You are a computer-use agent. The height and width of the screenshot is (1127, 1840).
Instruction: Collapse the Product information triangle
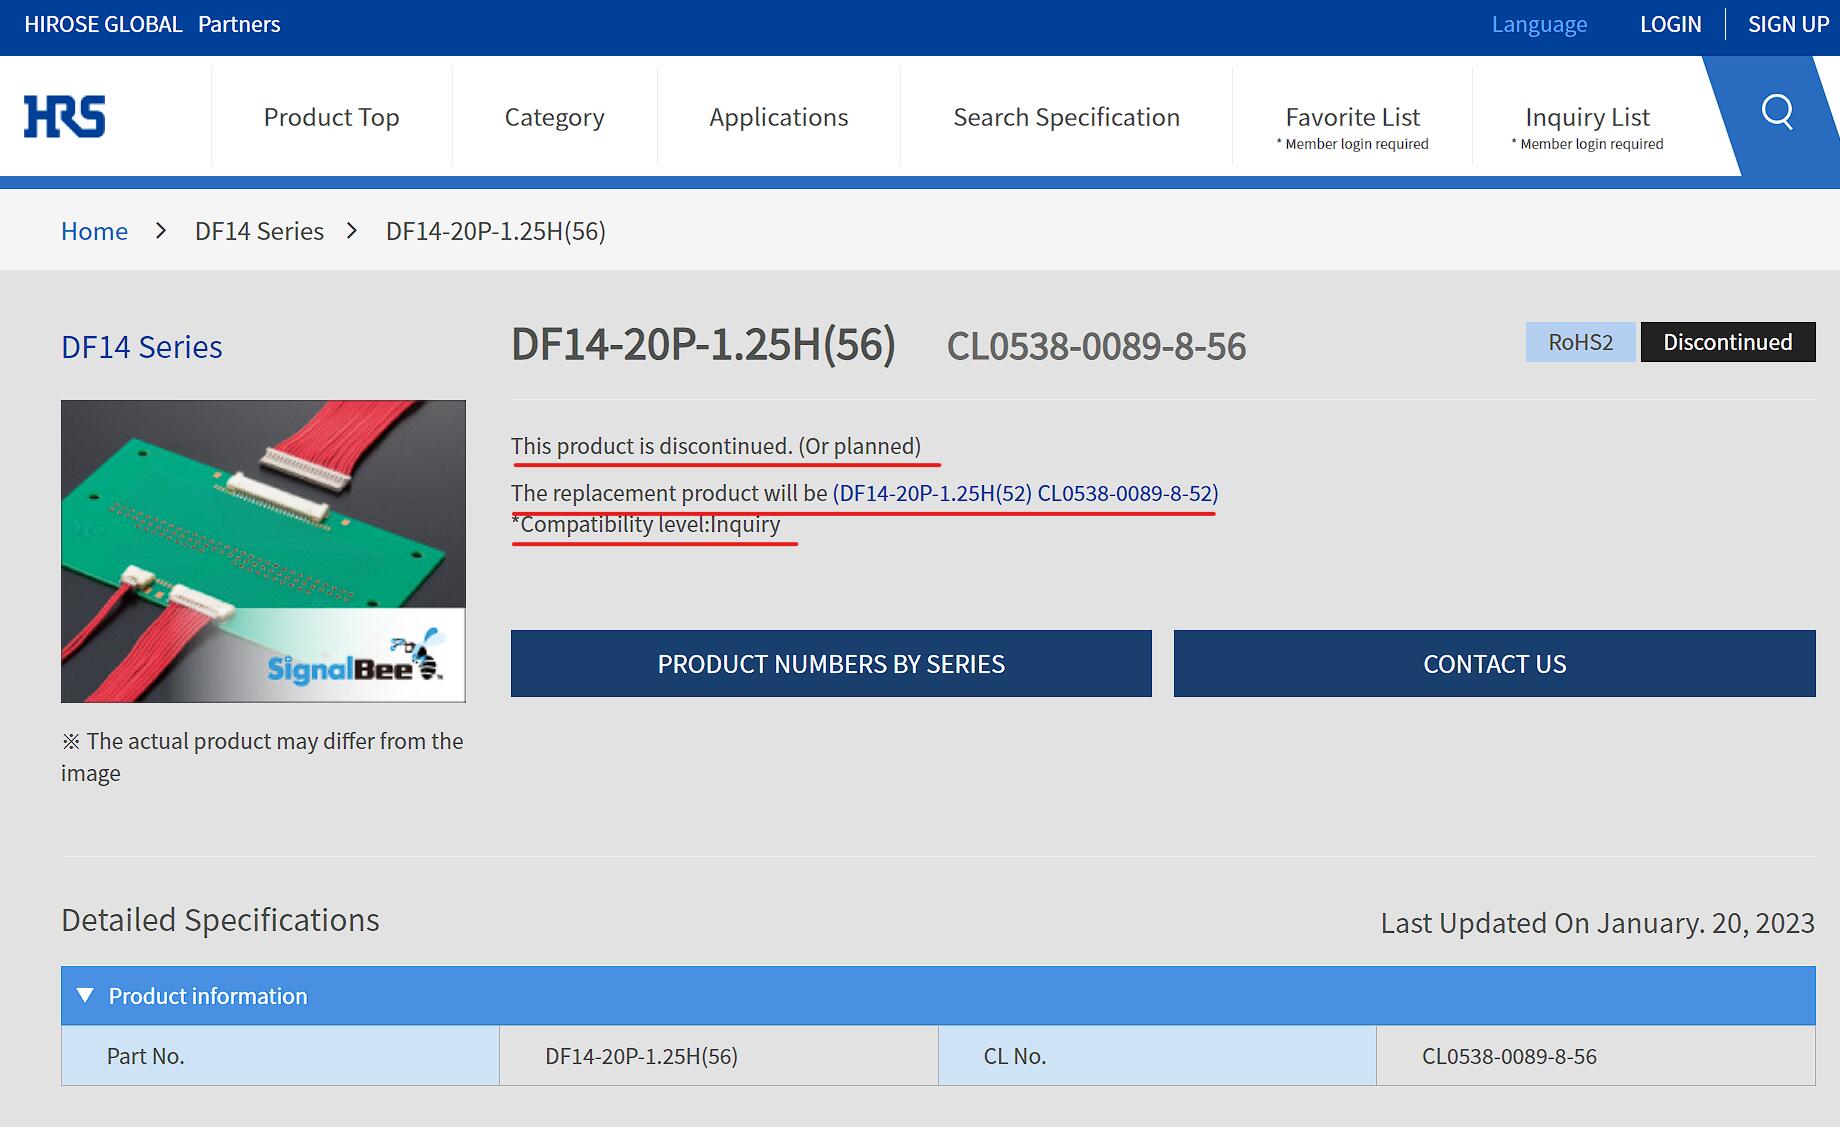pos(85,996)
